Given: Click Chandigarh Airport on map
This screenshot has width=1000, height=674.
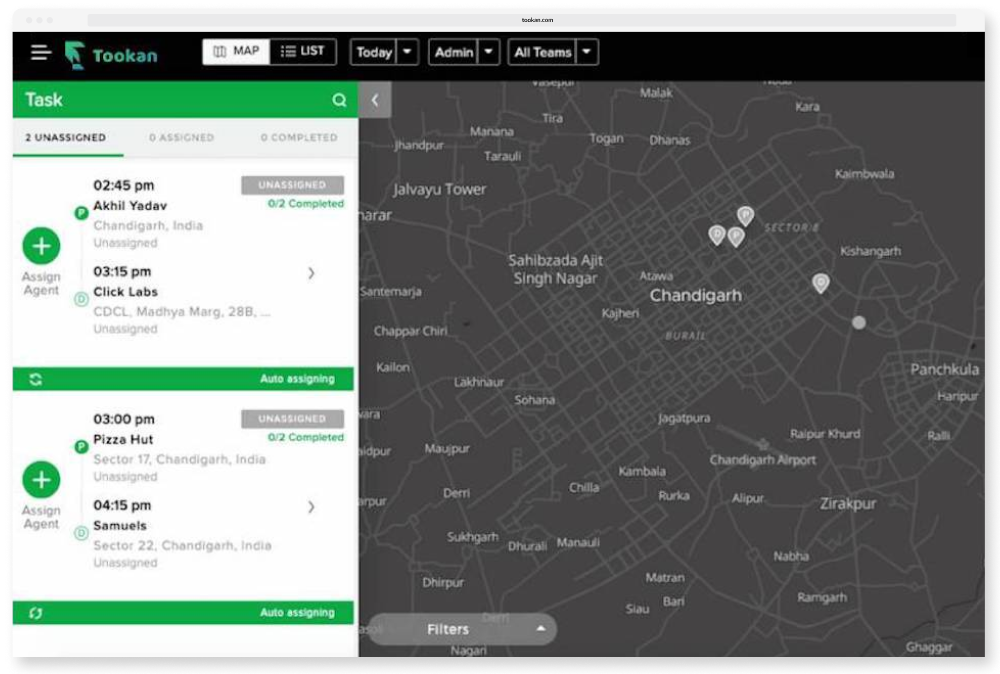Looking at the screenshot, I should coord(763,460).
